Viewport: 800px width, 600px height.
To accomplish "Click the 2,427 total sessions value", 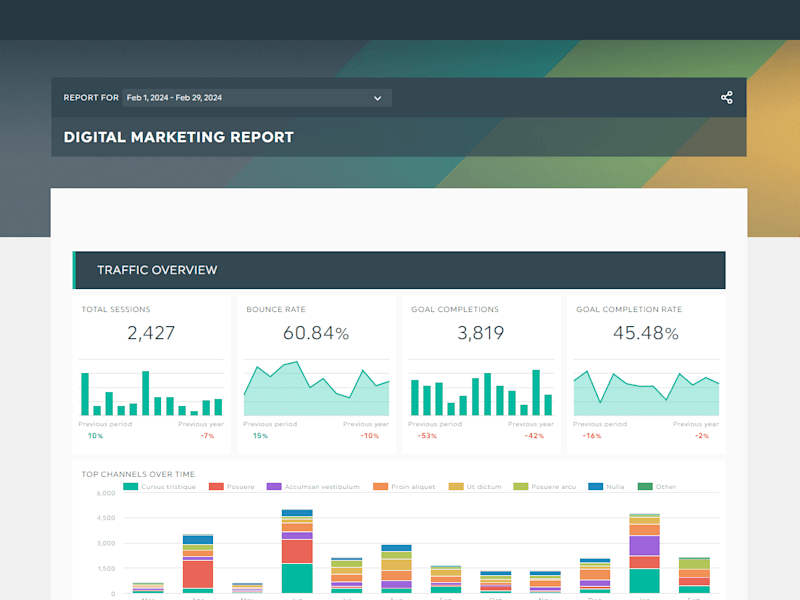I will pos(151,333).
